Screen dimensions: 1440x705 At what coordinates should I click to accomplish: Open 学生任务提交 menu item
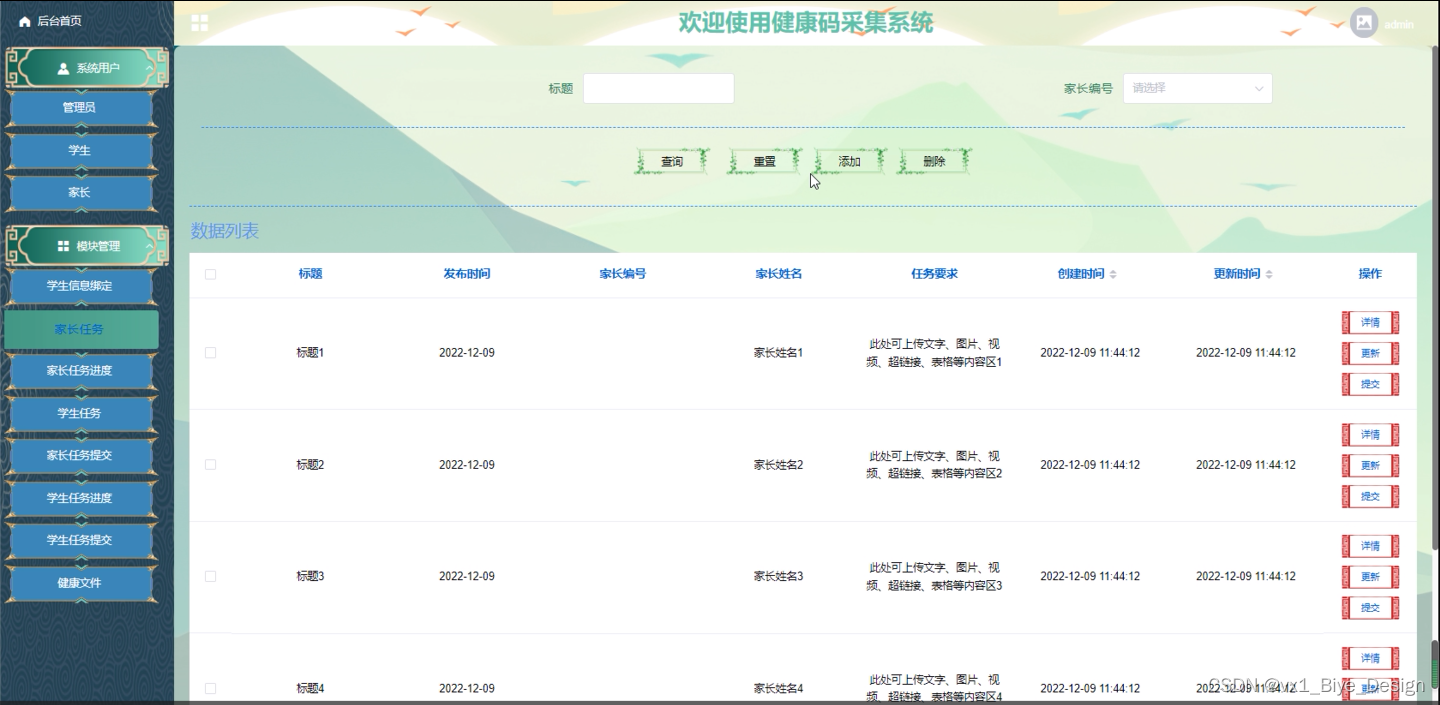(x=80, y=540)
